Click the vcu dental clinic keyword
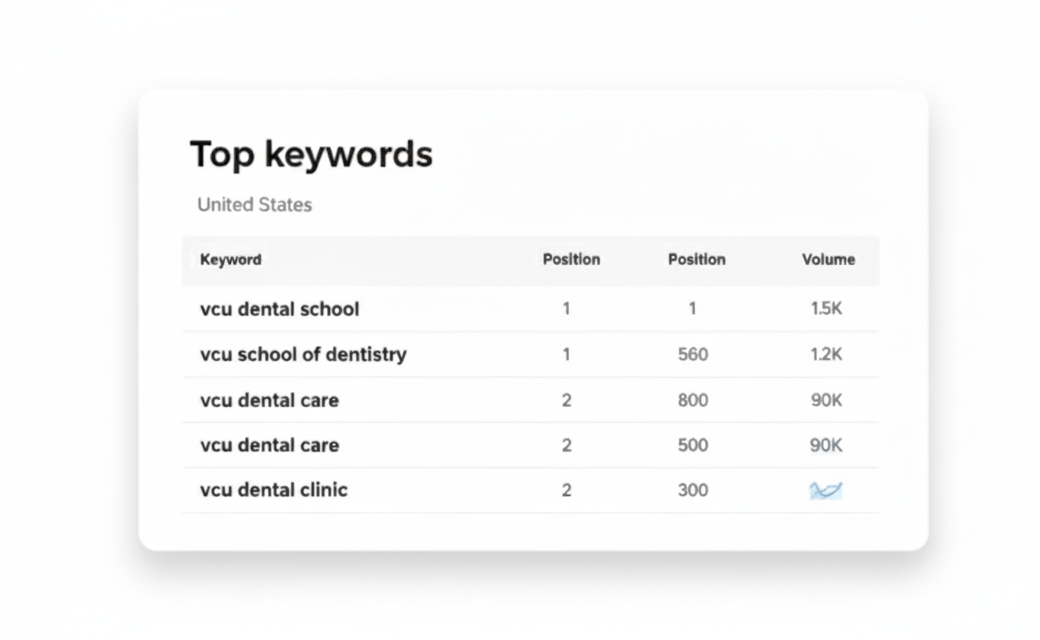 273,490
